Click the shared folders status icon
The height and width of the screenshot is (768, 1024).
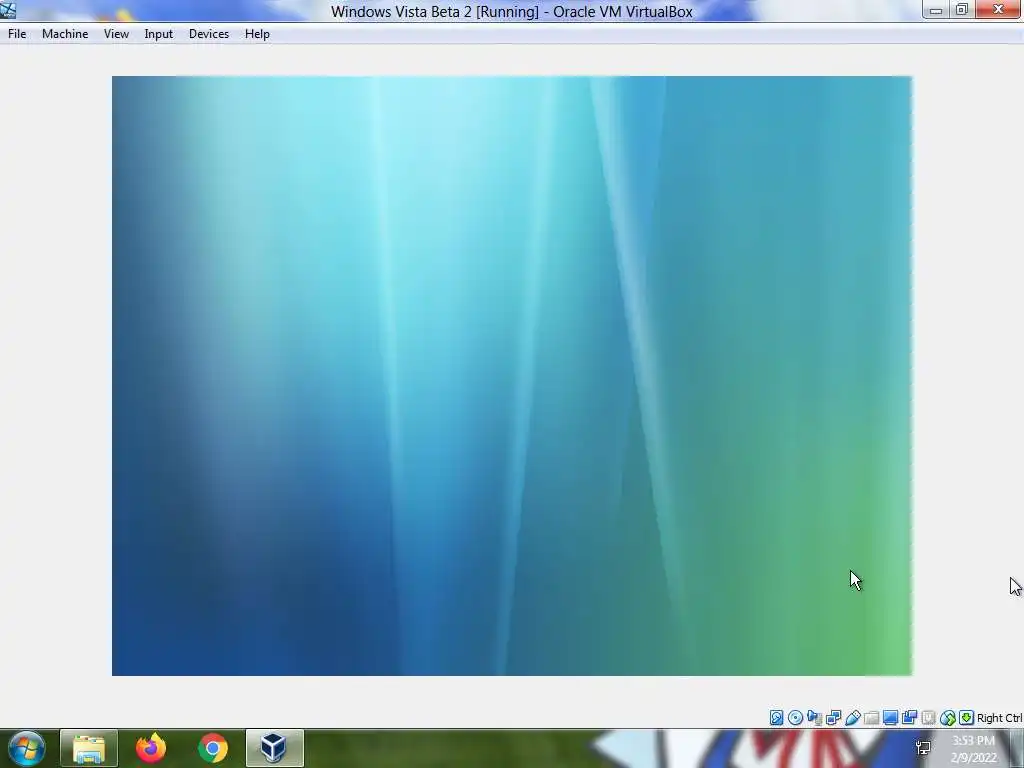[871, 718]
